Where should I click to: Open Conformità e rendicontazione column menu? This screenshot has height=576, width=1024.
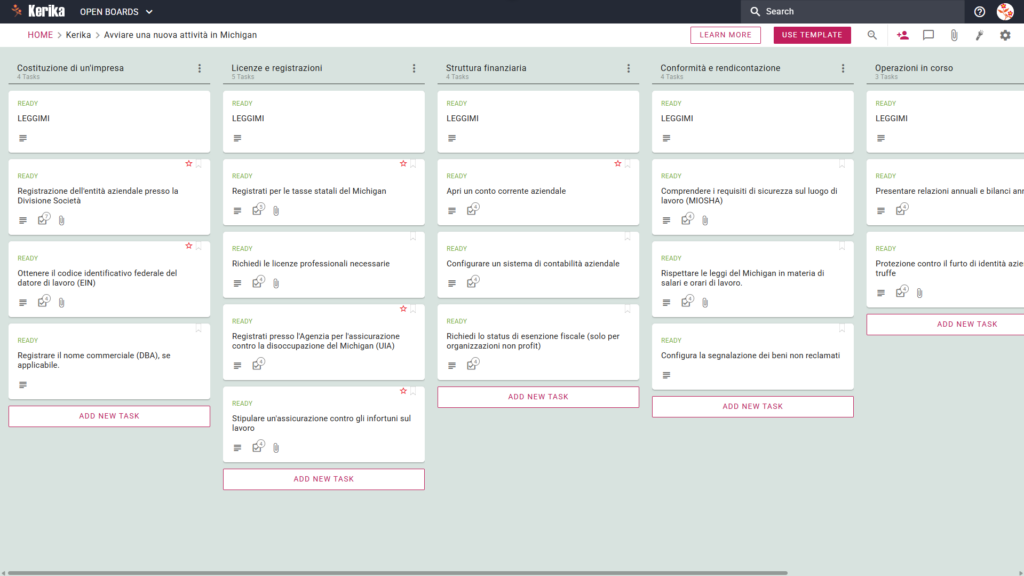(x=843, y=69)
